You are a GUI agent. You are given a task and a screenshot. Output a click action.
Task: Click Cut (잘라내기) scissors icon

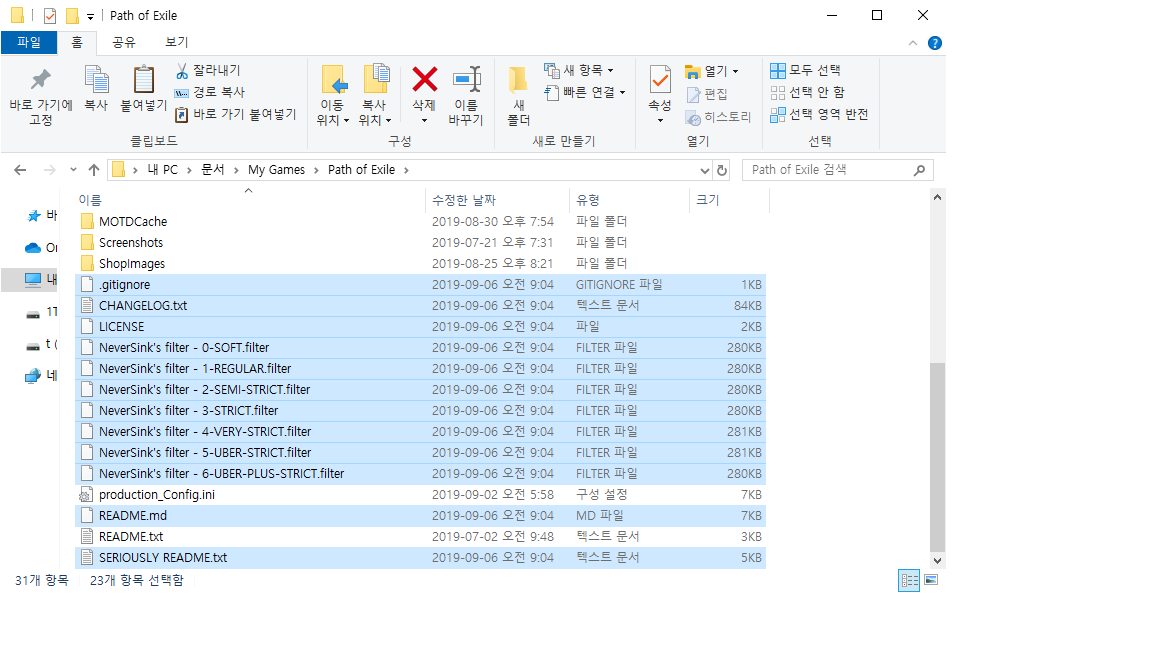[182, 71]
